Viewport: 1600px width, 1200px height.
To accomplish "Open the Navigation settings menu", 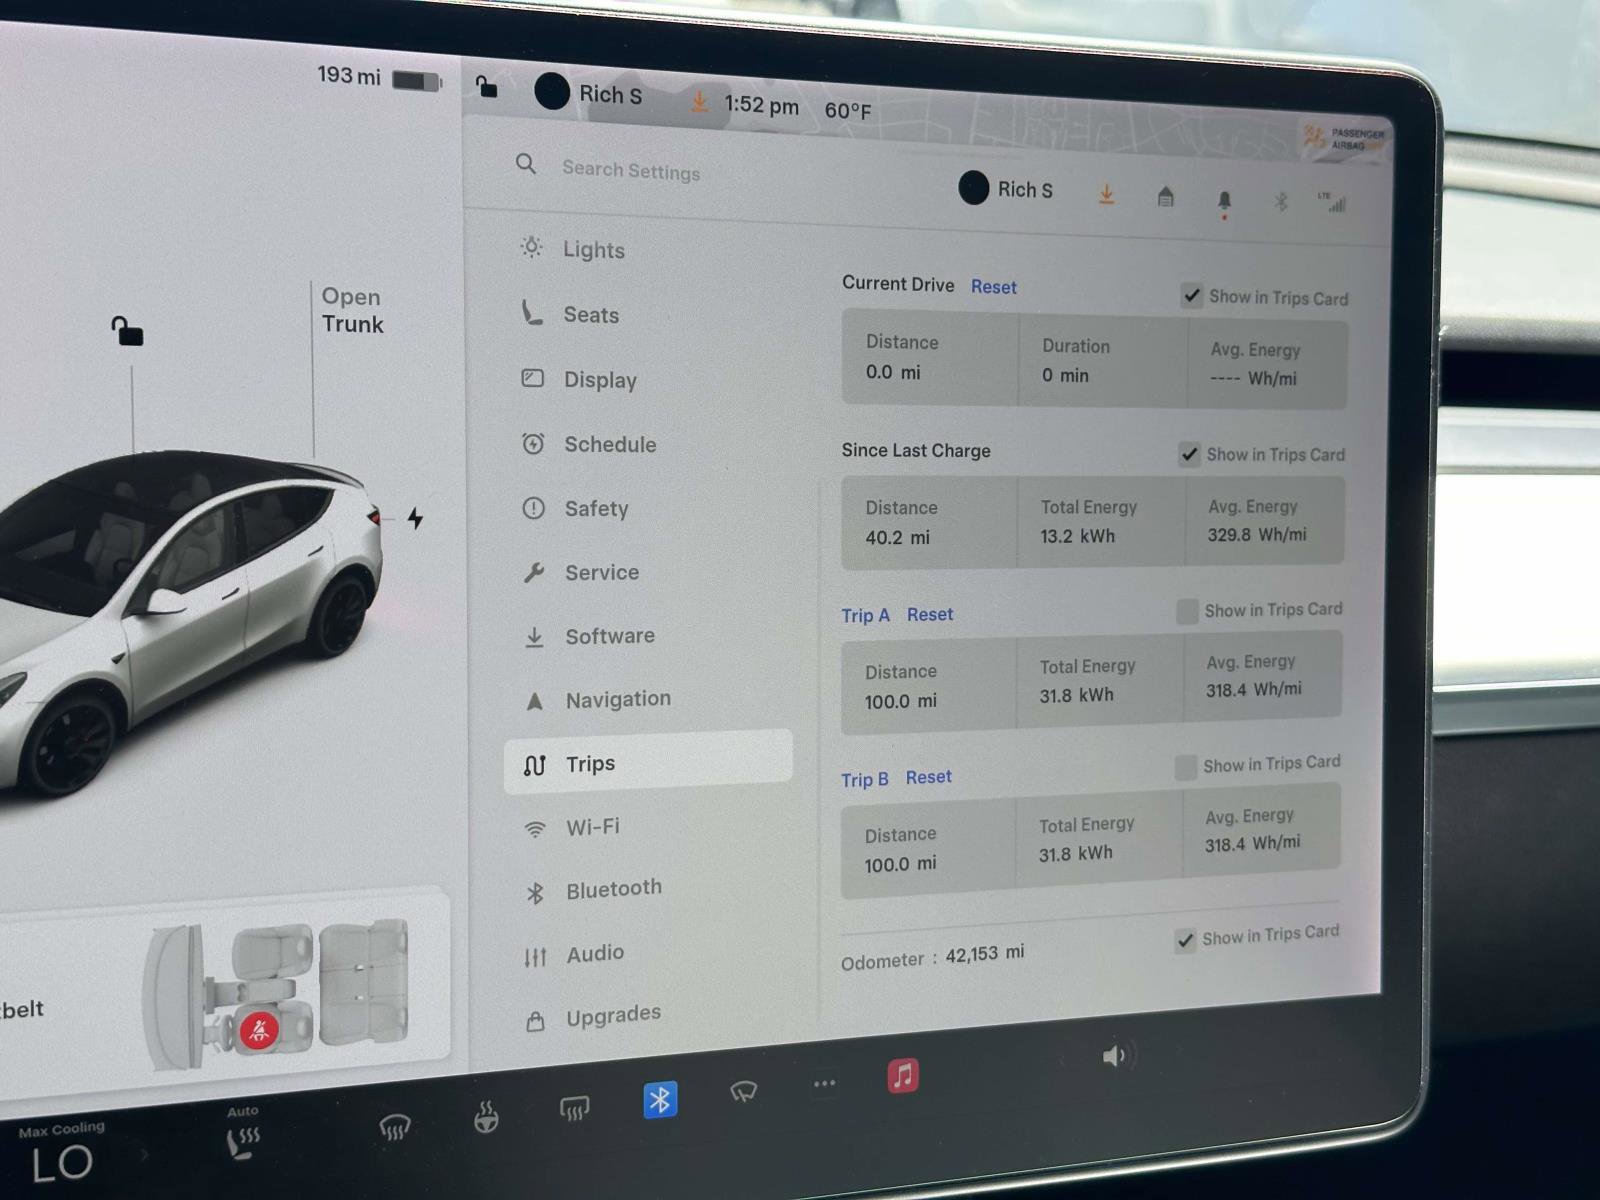I will pos(597,700).
